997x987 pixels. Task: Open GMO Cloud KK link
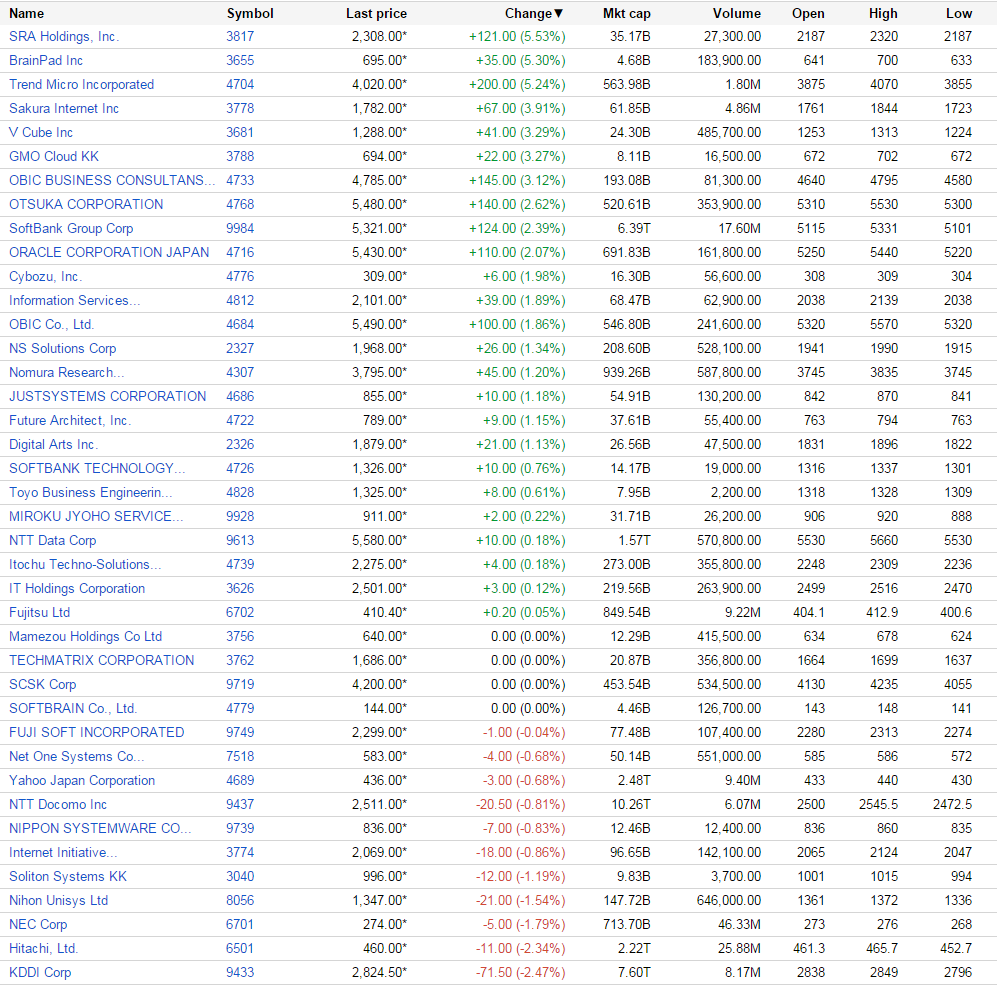point(54,156)
